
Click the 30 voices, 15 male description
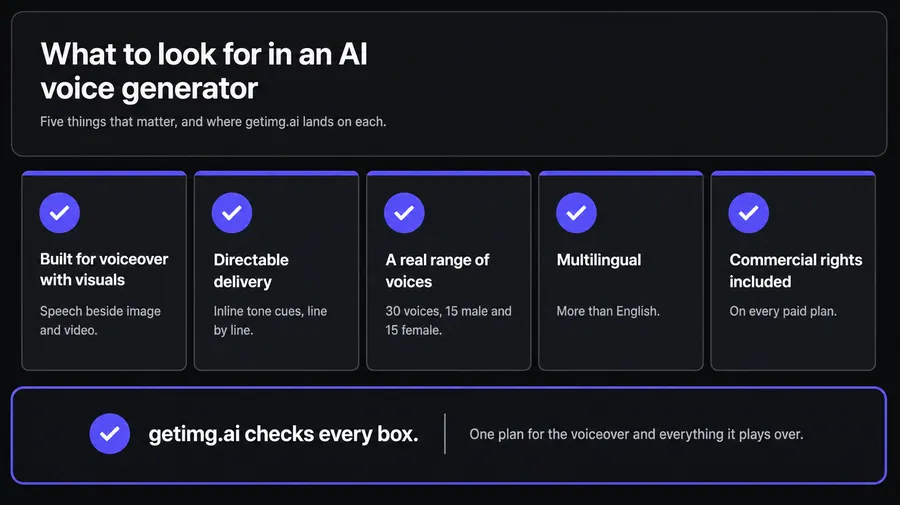pos(448,320)
